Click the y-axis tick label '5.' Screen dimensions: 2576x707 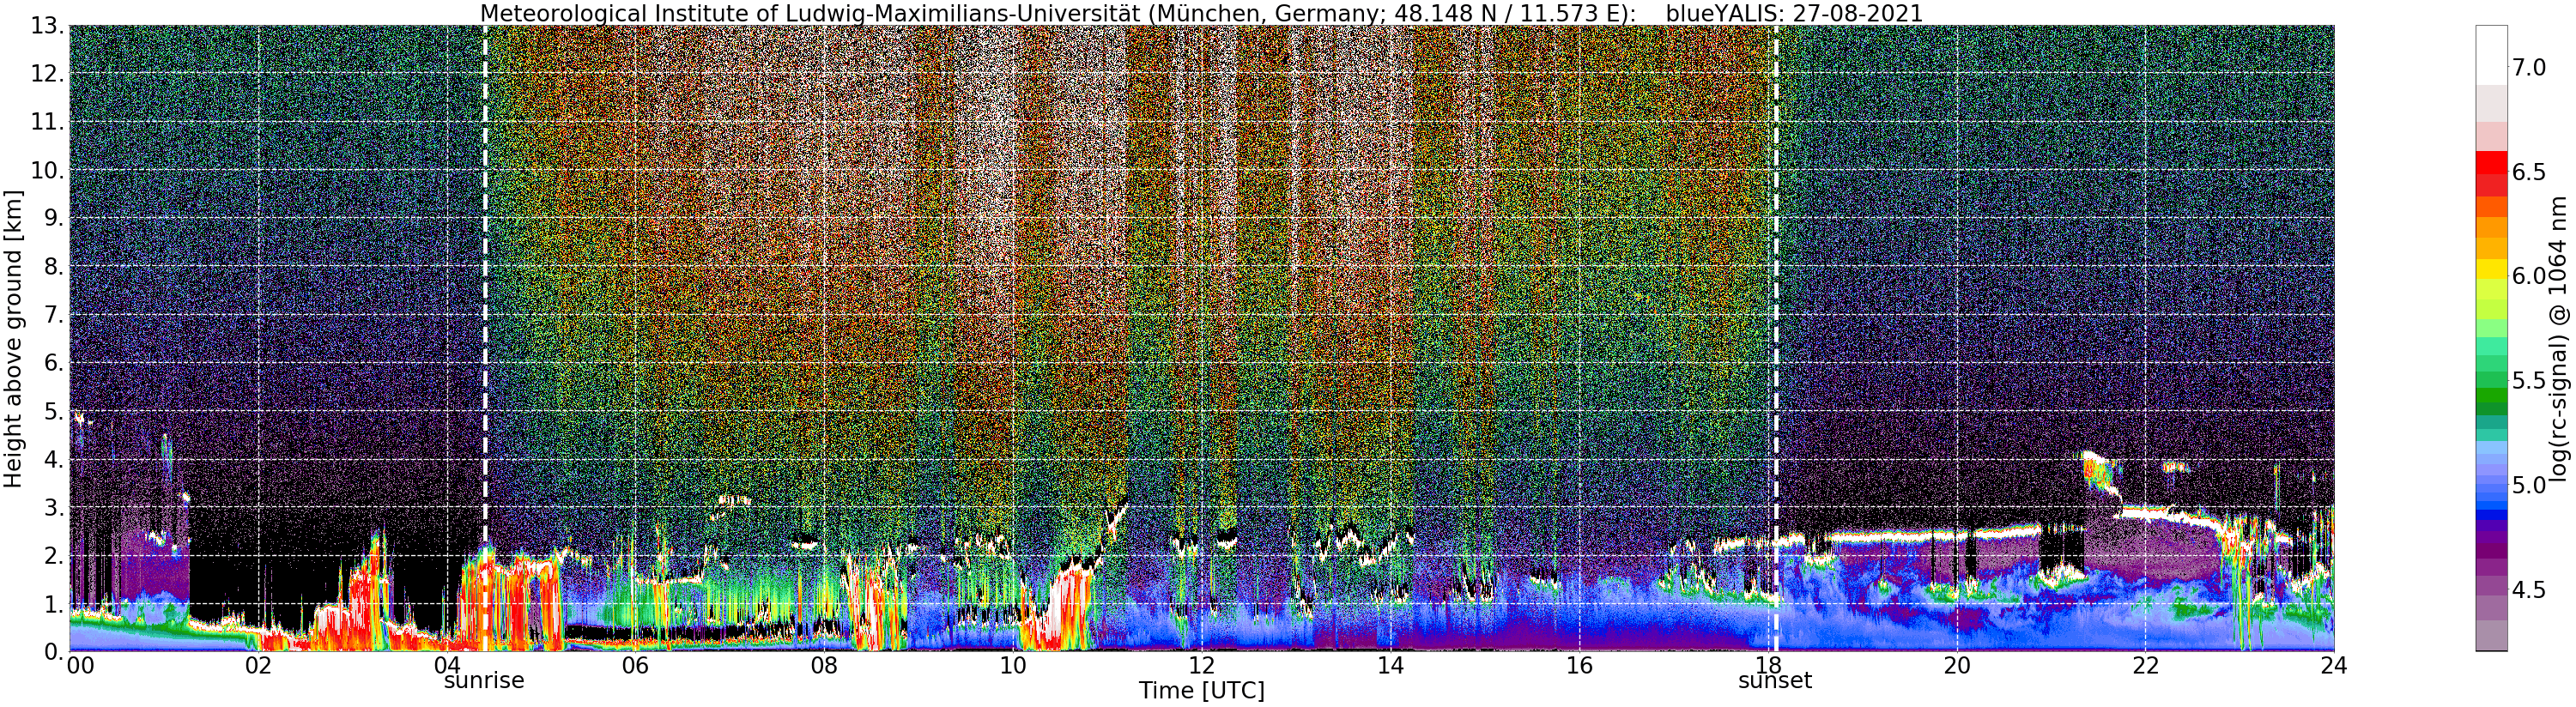(x=54, y=411)
